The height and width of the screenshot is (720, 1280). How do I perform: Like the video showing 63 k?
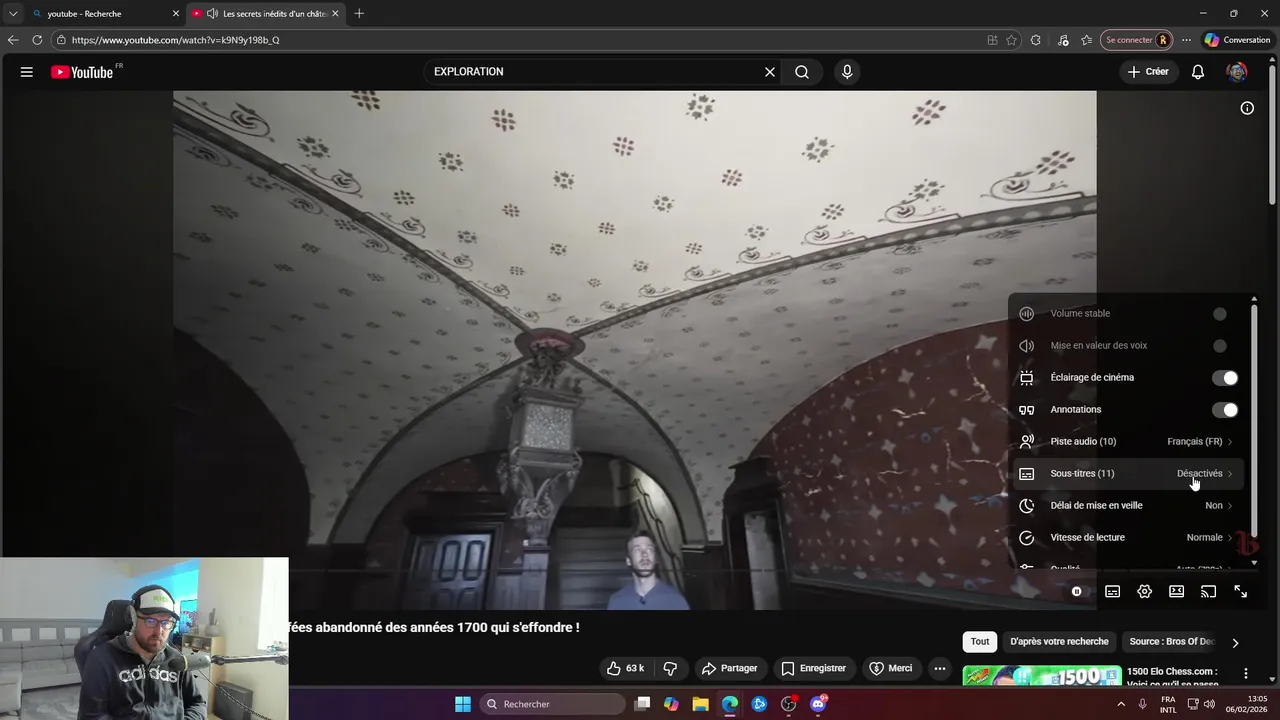pyautogui.click(x=627, y=668)
